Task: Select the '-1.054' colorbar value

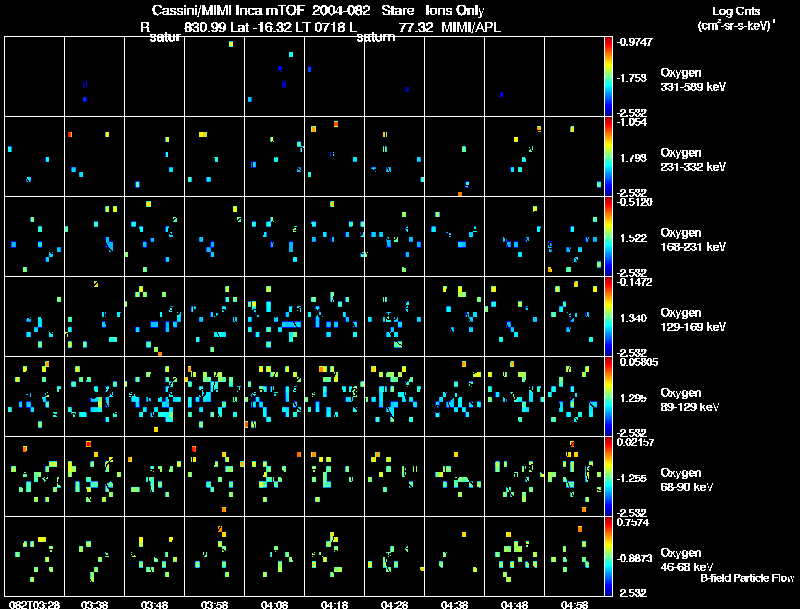Action: click(632, 122)
